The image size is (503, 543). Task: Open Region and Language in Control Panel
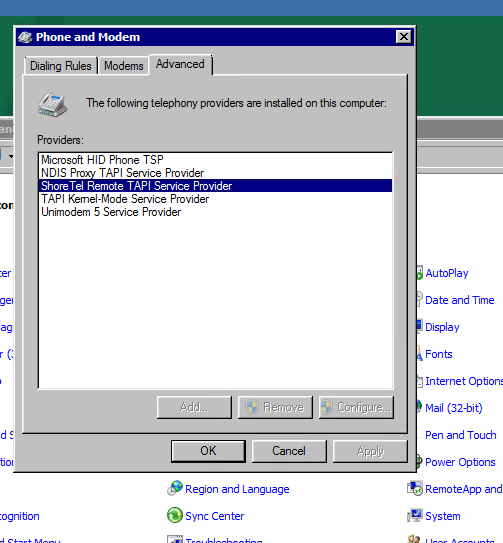237,489
